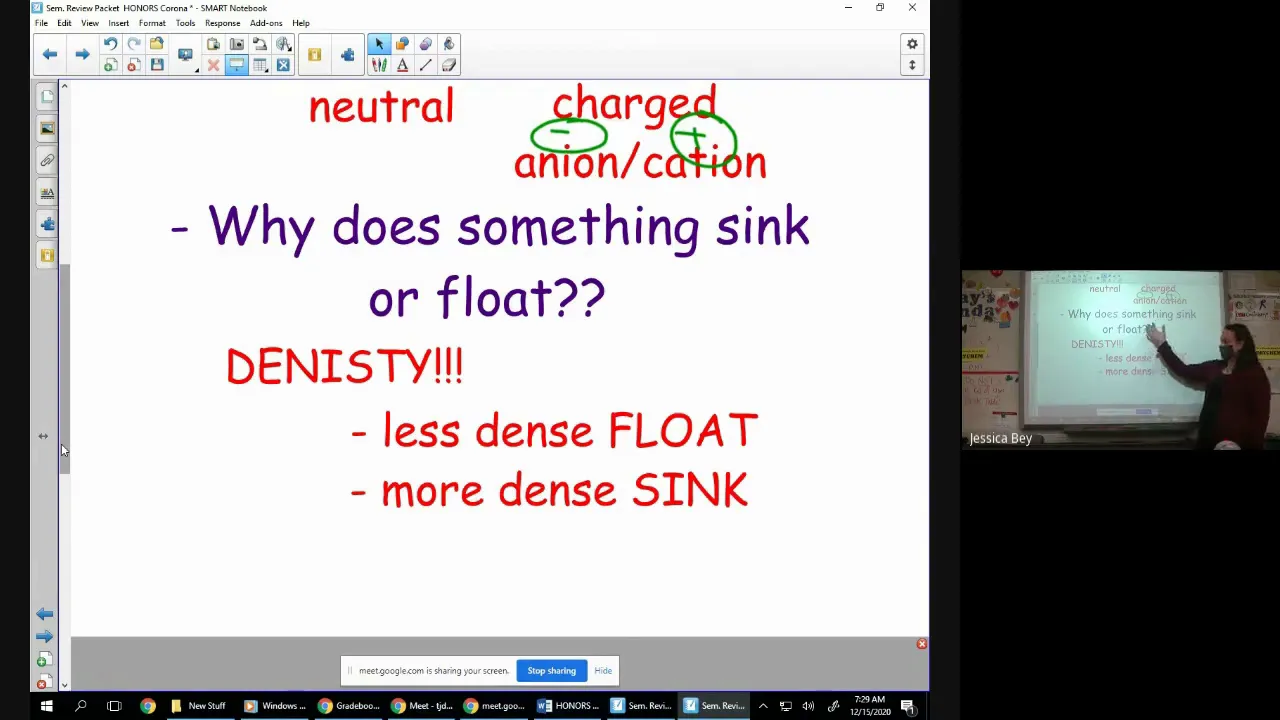The height and width of the screenshot is (720, 1280).
Task: Open the Format menu
Action: 152,23
